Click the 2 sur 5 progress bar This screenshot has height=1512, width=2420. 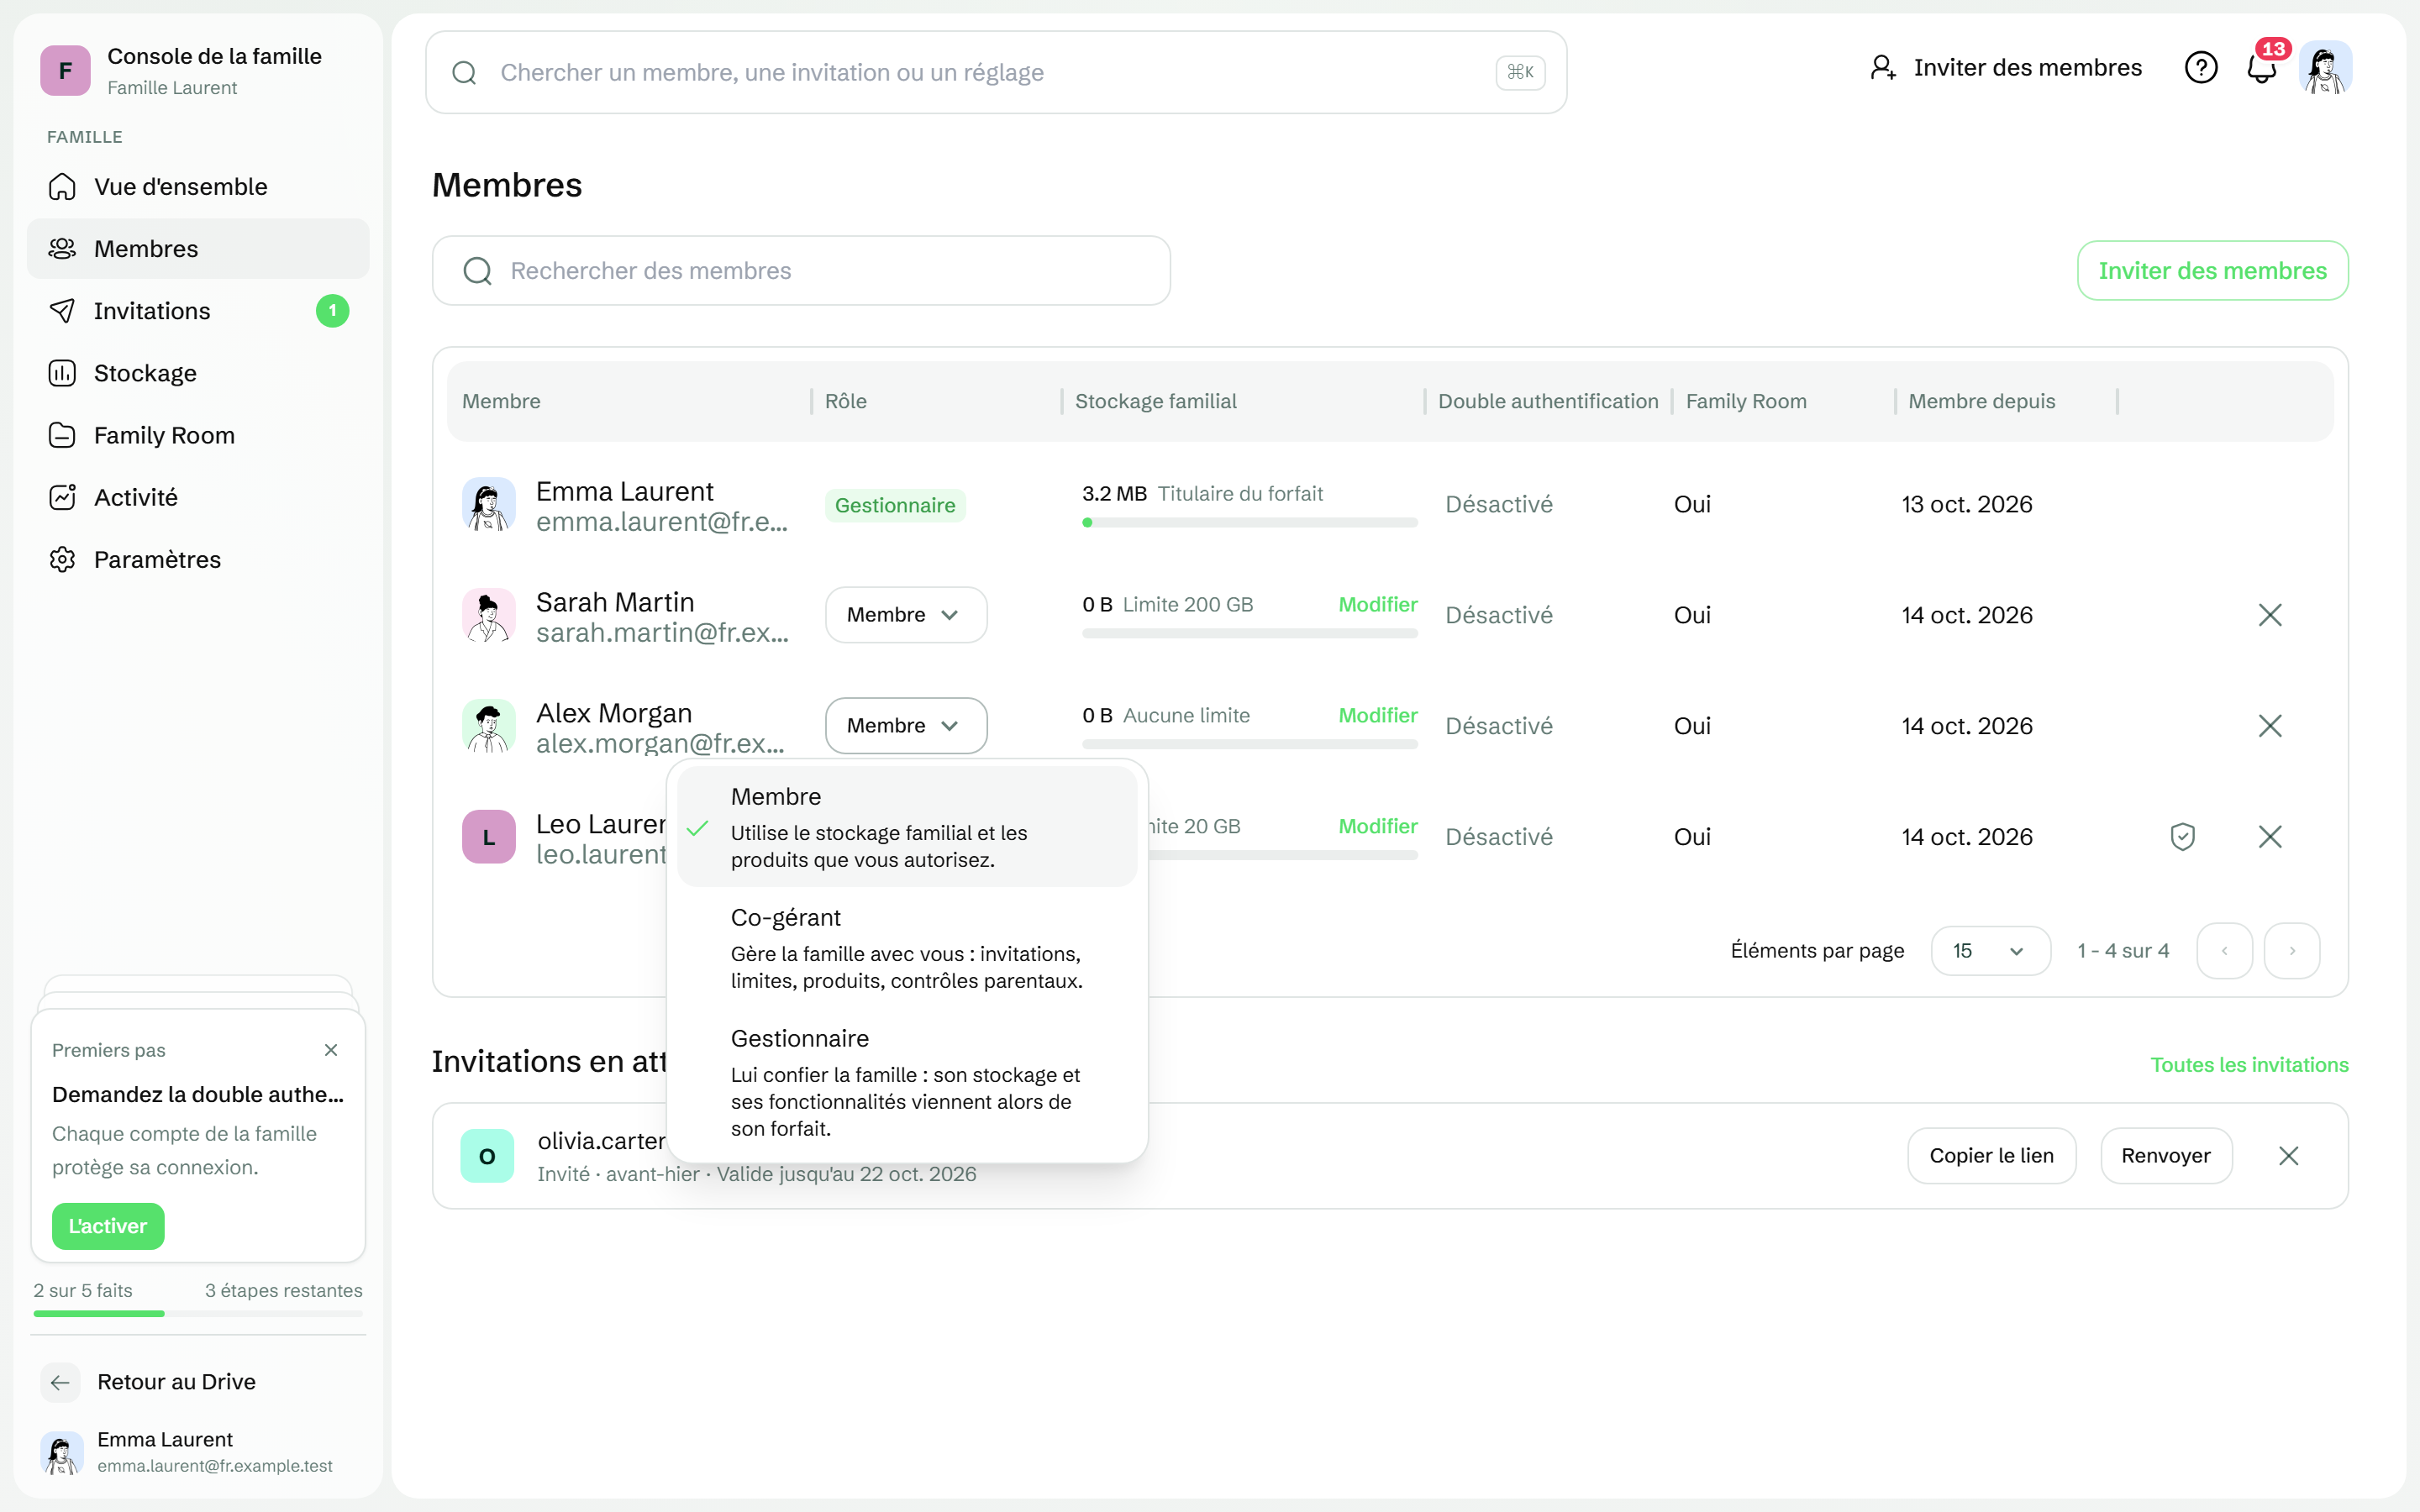coord(198,1314)
